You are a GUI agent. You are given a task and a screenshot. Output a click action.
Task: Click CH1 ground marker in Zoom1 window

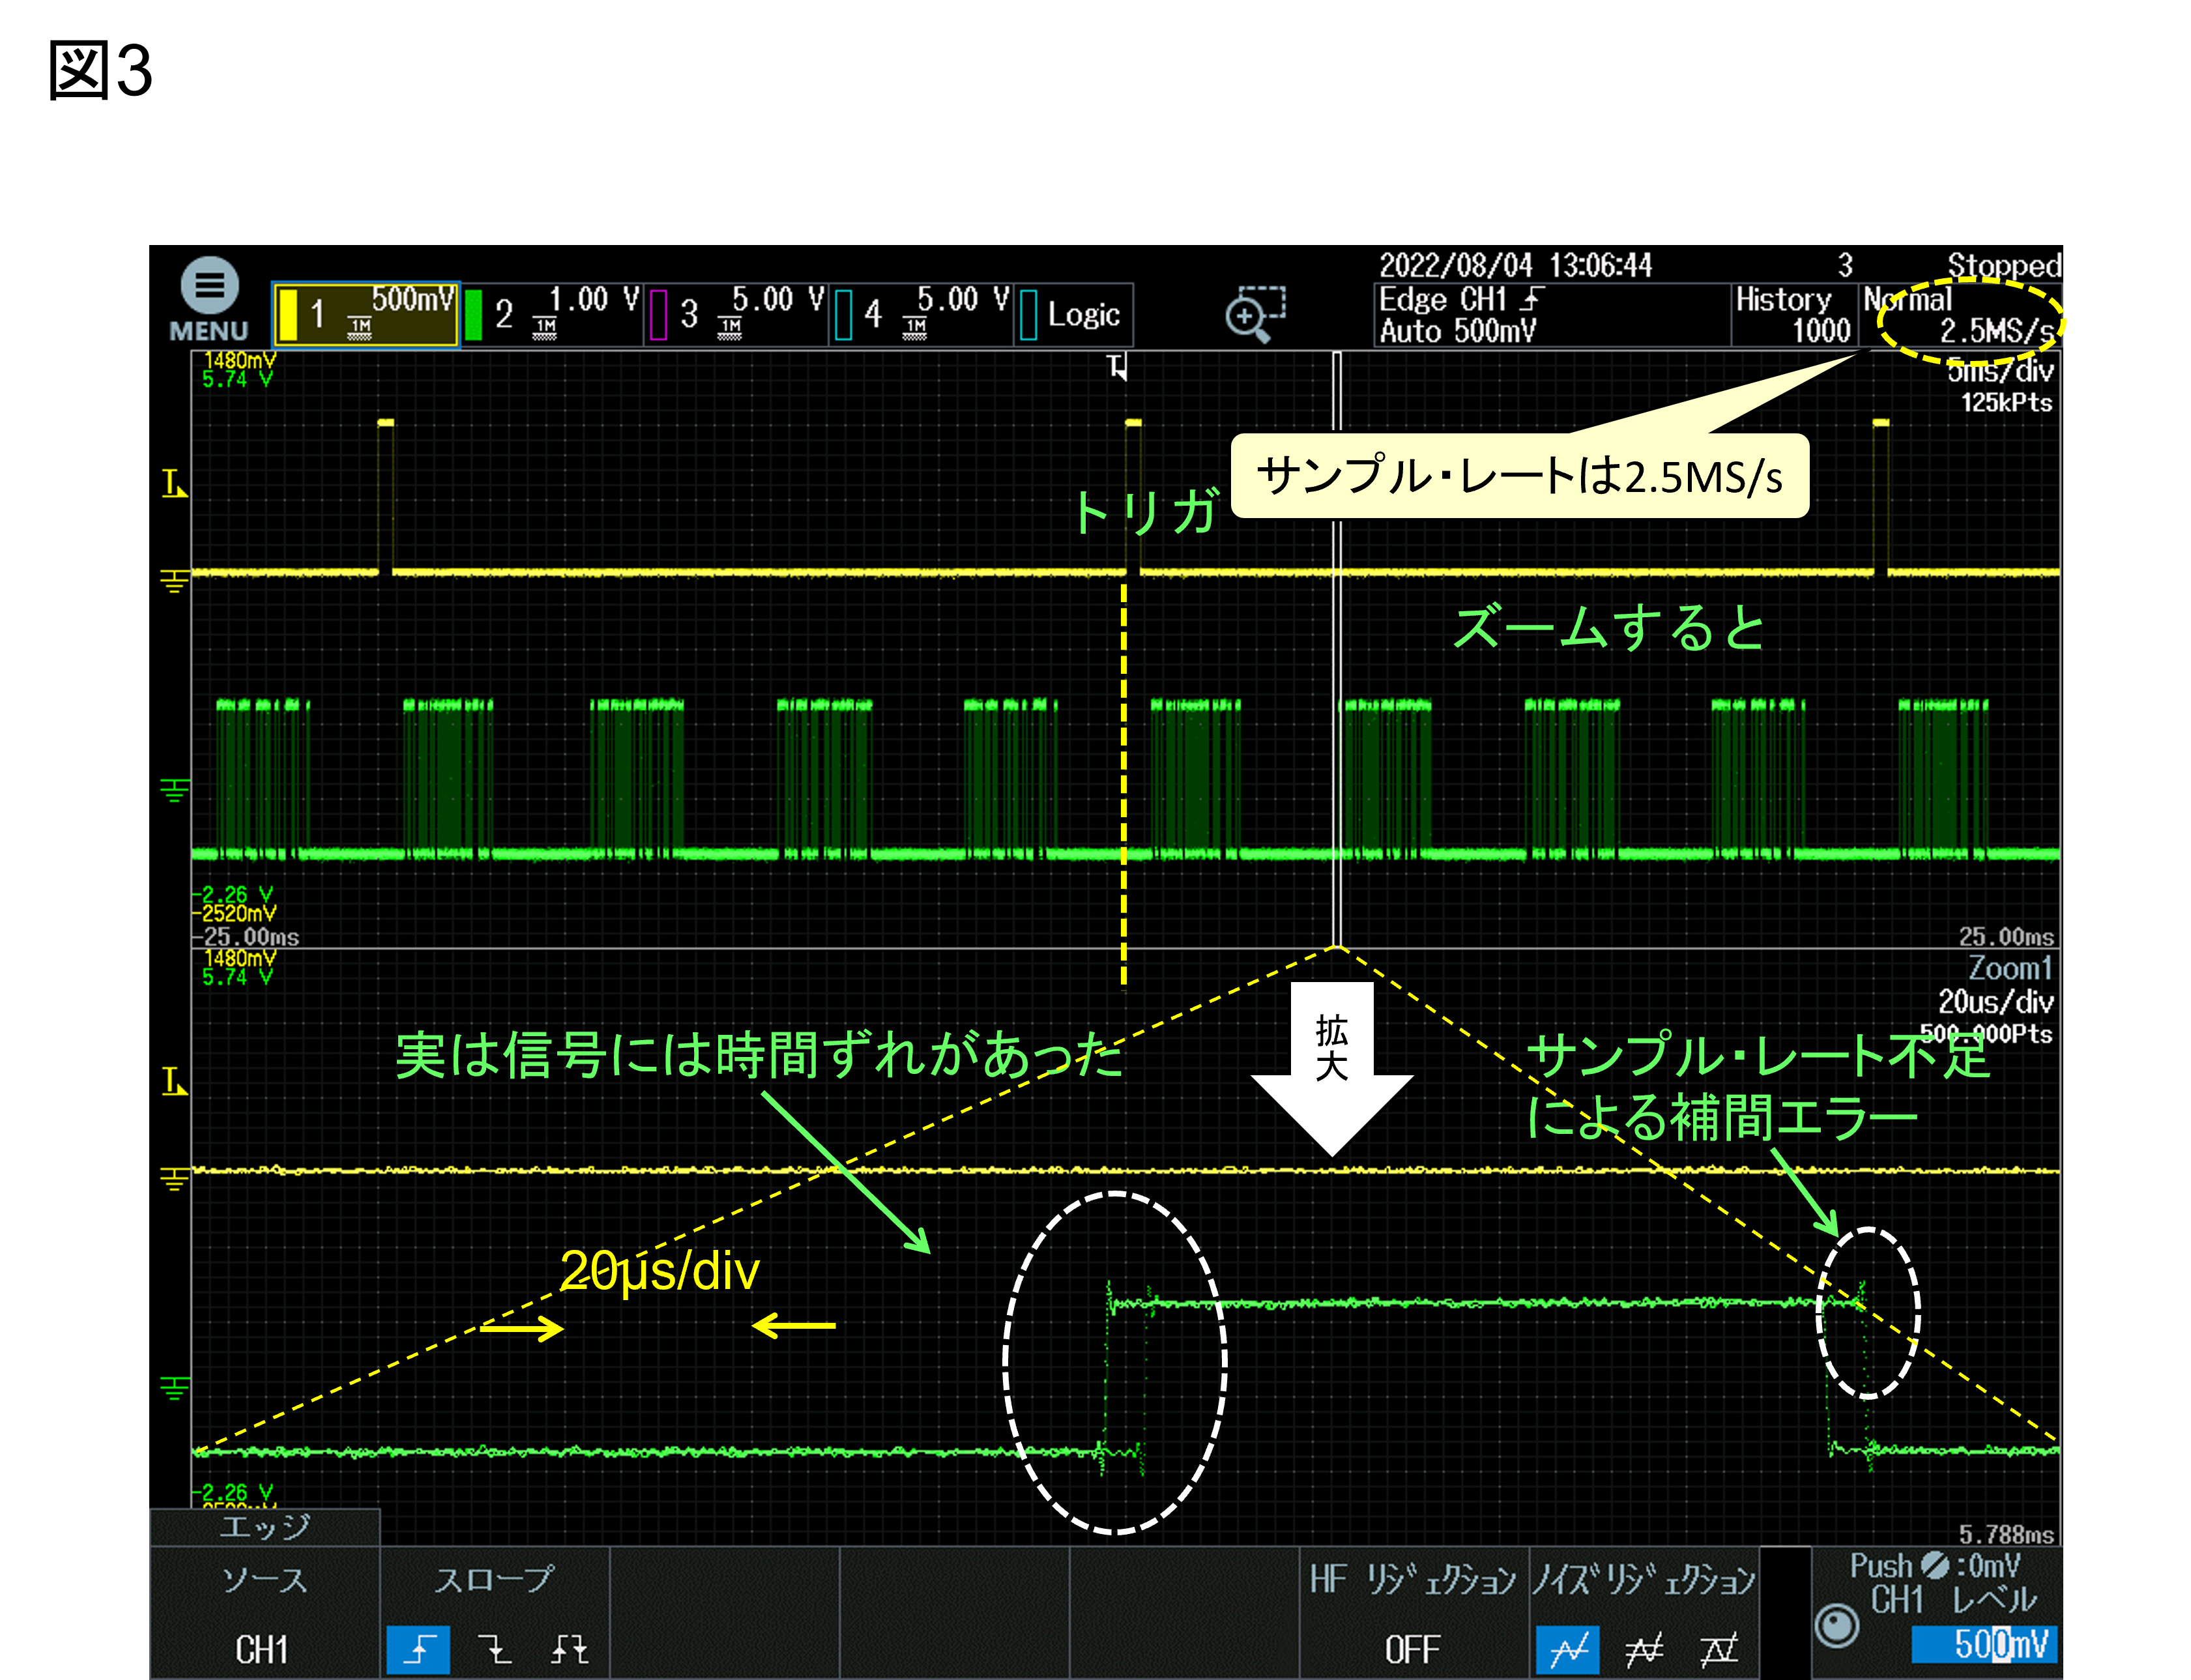(174, 1179)
